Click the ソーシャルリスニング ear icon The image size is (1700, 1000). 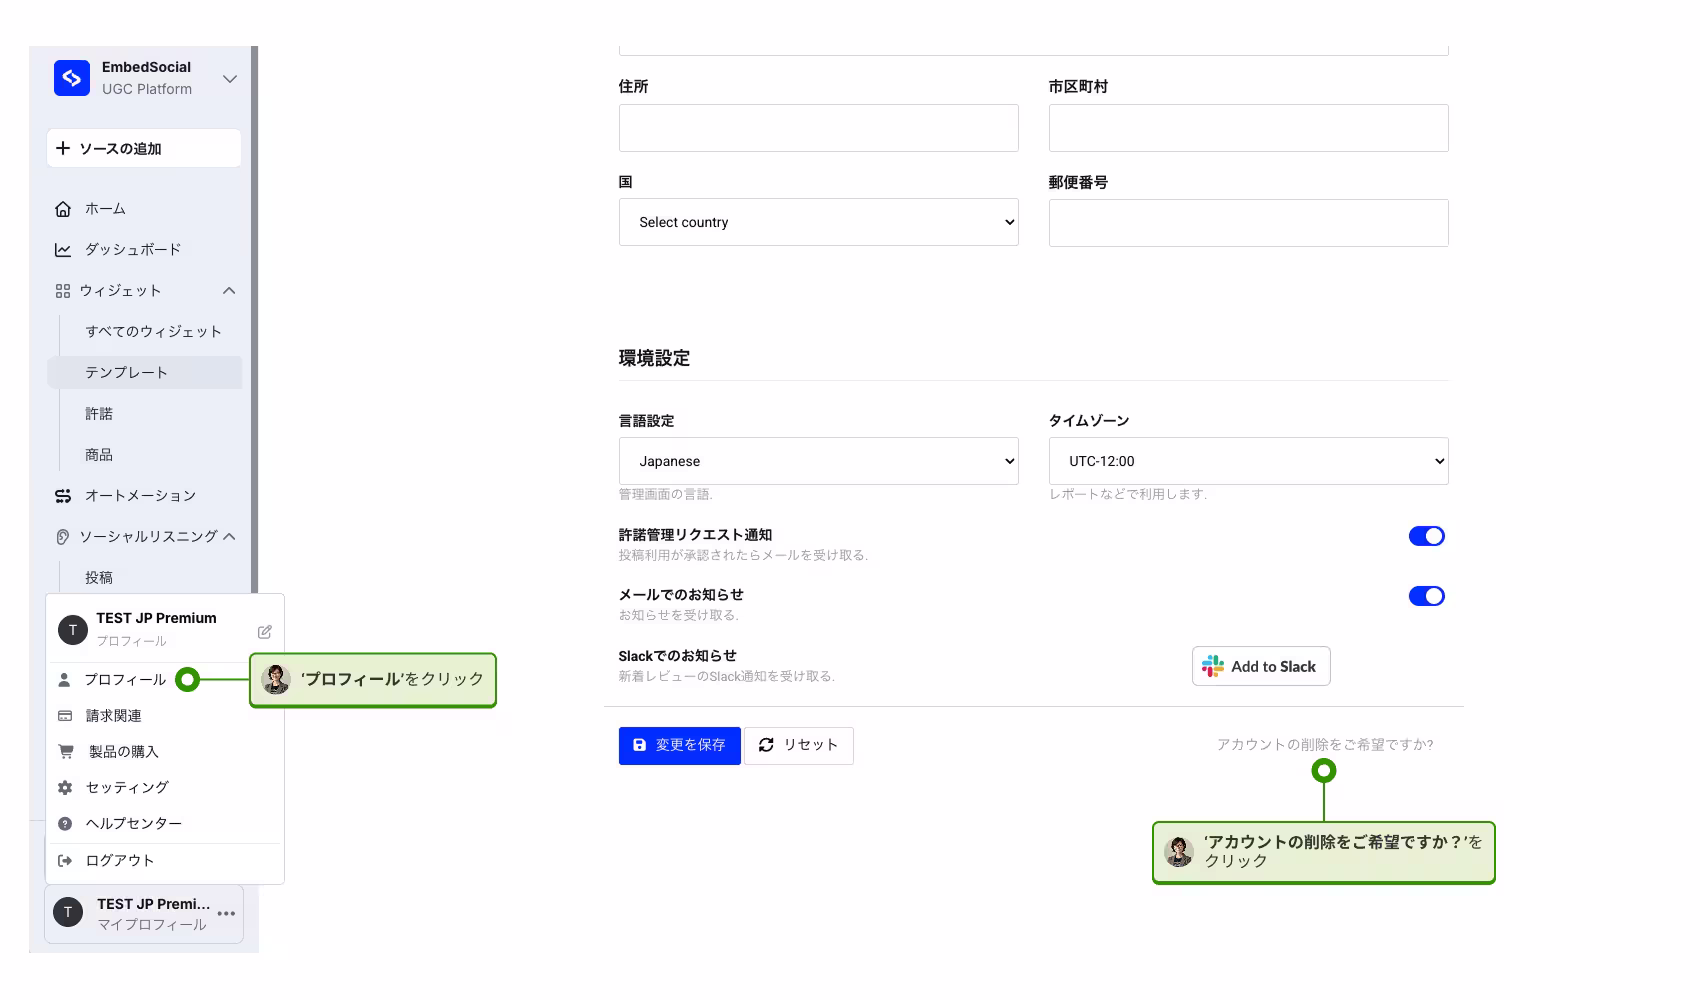click(x=63, y=537)
